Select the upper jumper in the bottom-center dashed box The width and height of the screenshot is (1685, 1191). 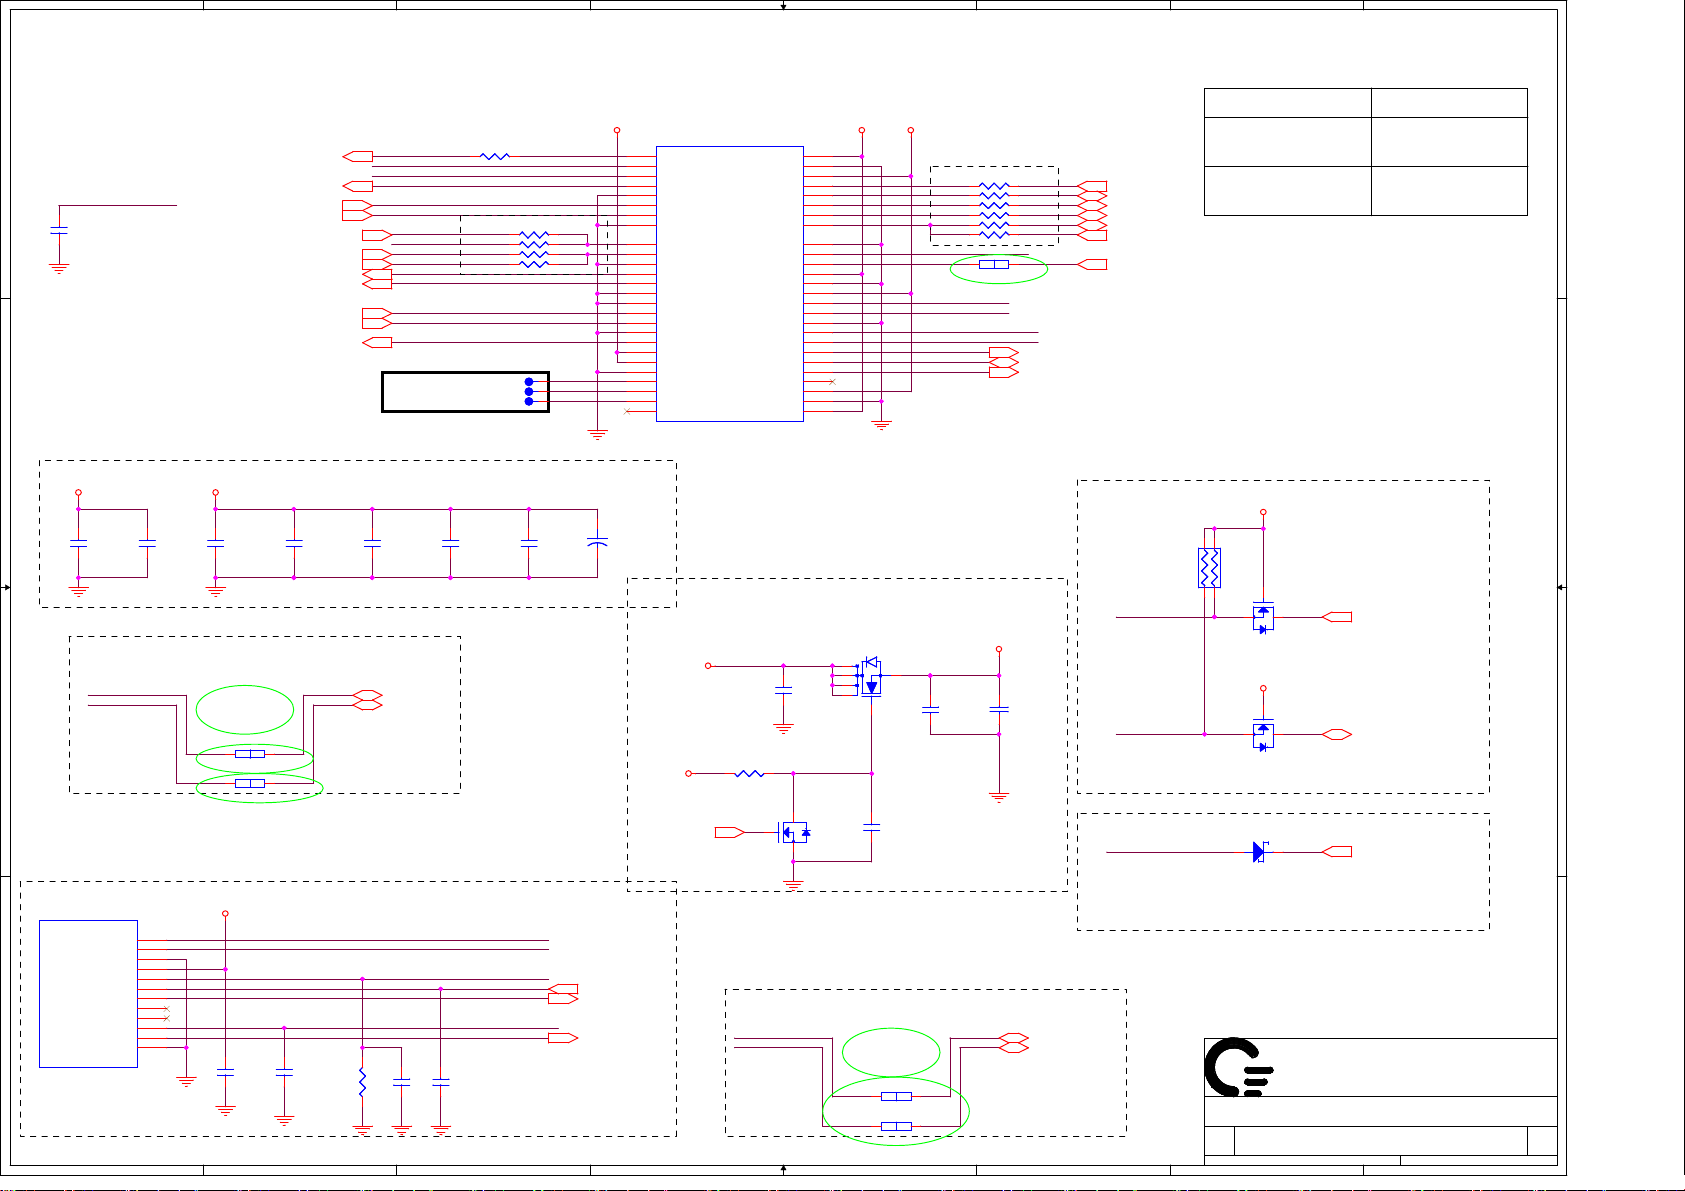tap(896, 1097)
